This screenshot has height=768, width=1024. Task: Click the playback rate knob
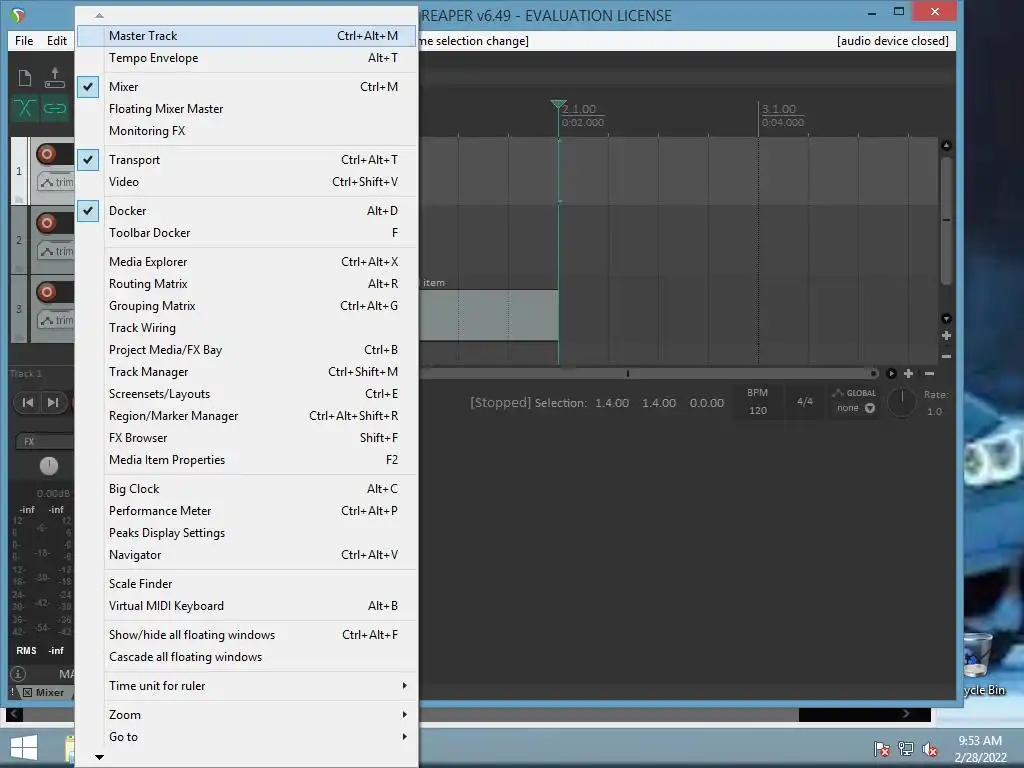click(902, 402)
